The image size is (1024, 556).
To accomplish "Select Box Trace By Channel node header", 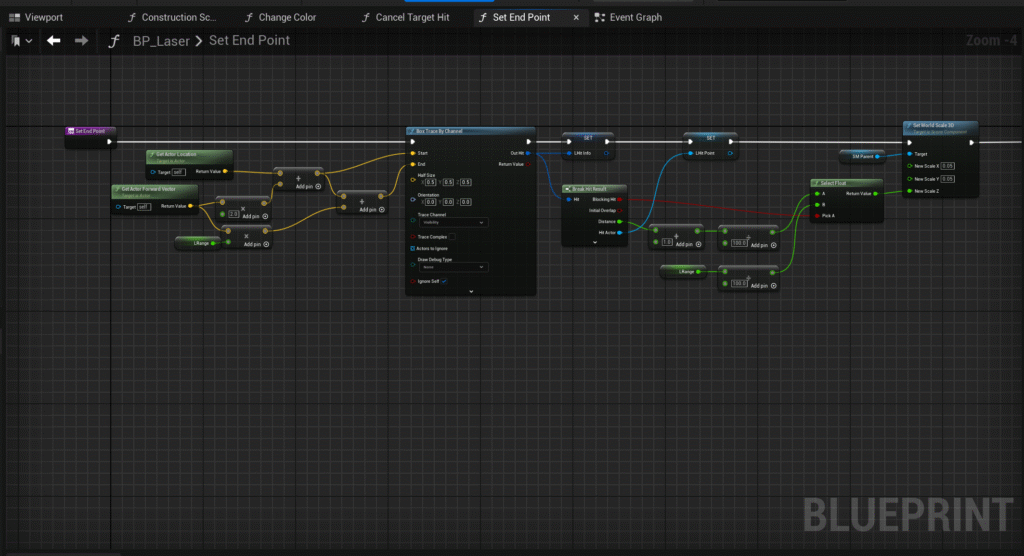I will point(470,131).
